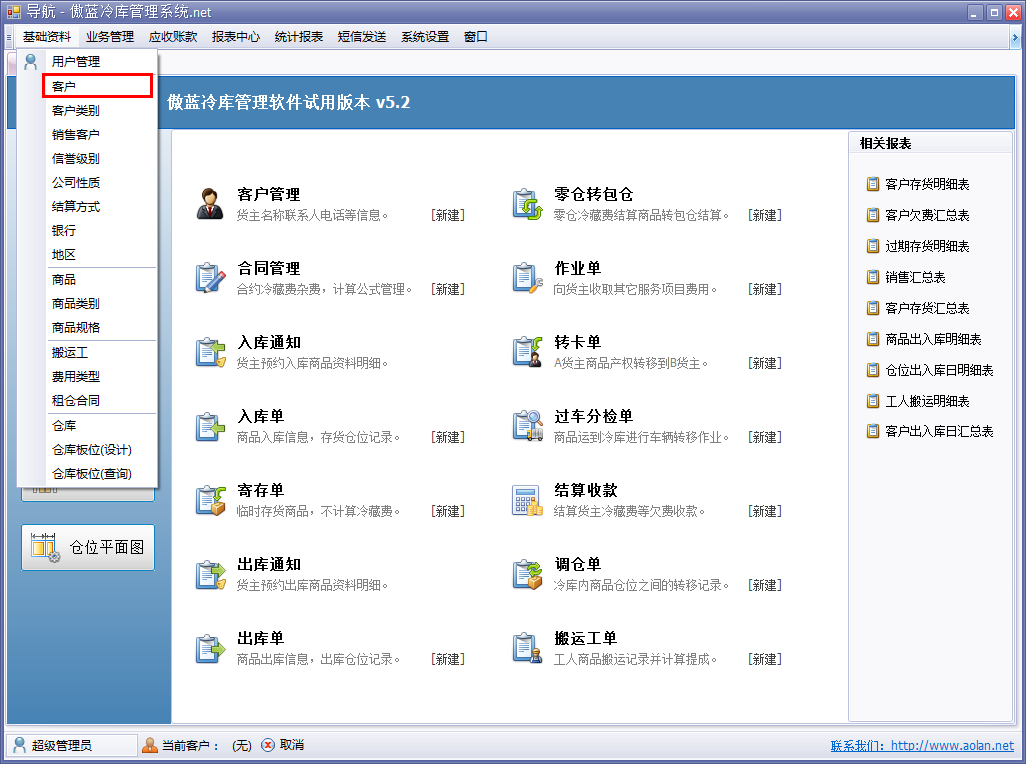Open the 业务管理 menu
The height and width of the screenshot is (764, 1026).
click(110, 37)
